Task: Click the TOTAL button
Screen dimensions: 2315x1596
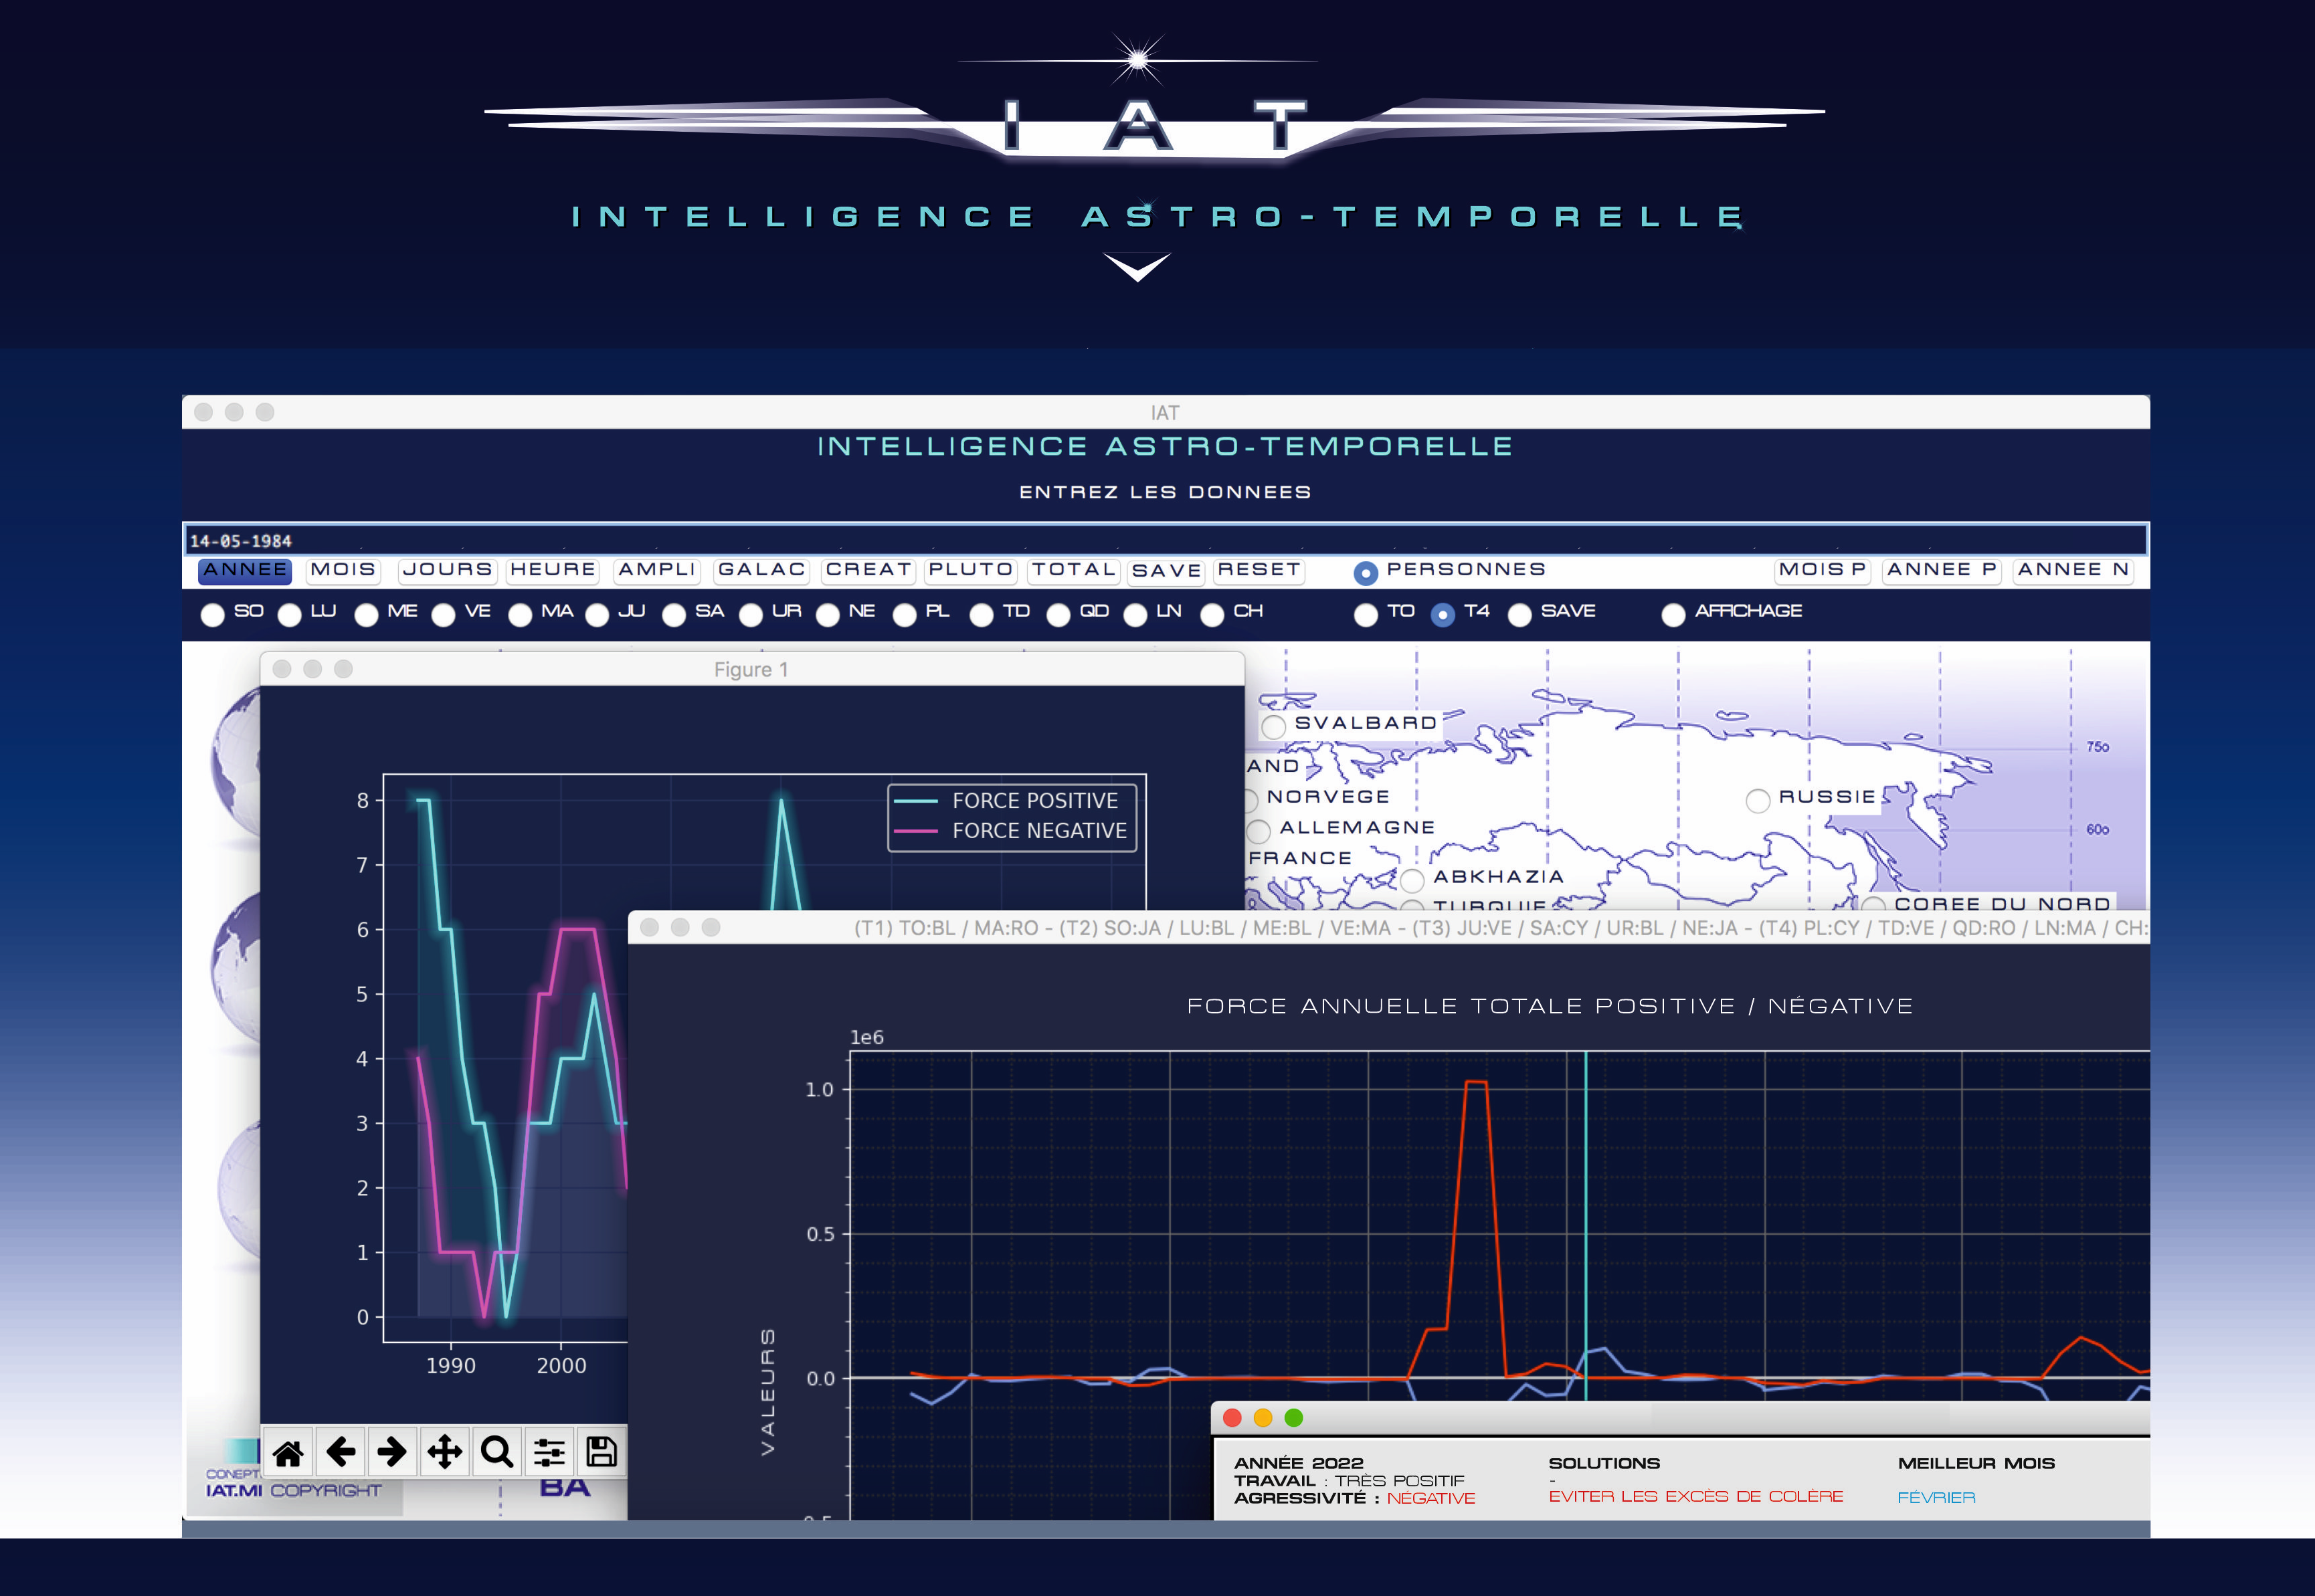Action: tap(1074, 570)
